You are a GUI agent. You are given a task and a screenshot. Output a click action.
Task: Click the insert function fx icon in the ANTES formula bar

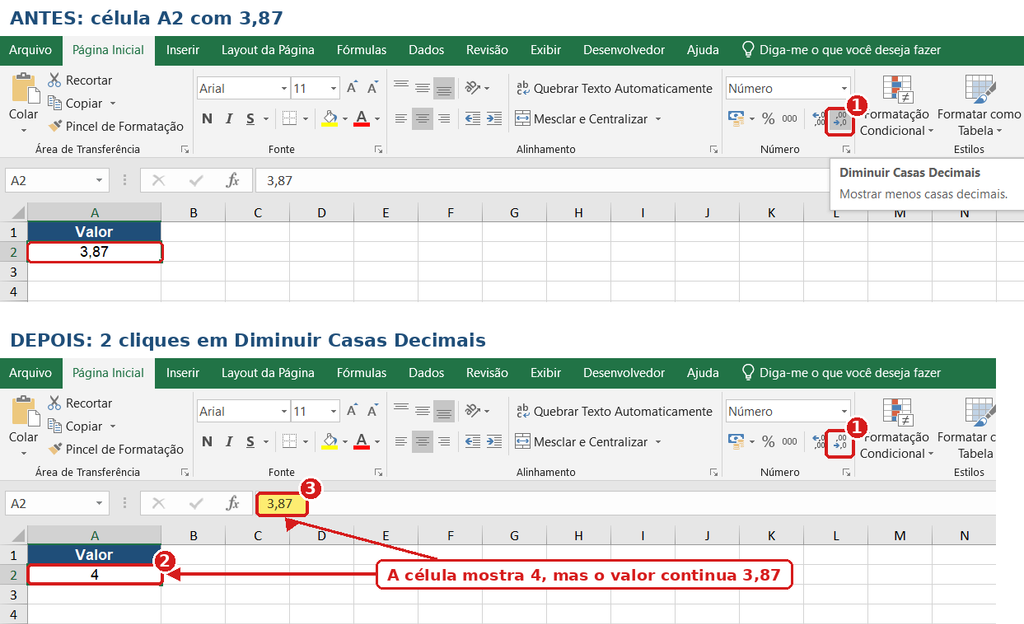tap(232, 181)
